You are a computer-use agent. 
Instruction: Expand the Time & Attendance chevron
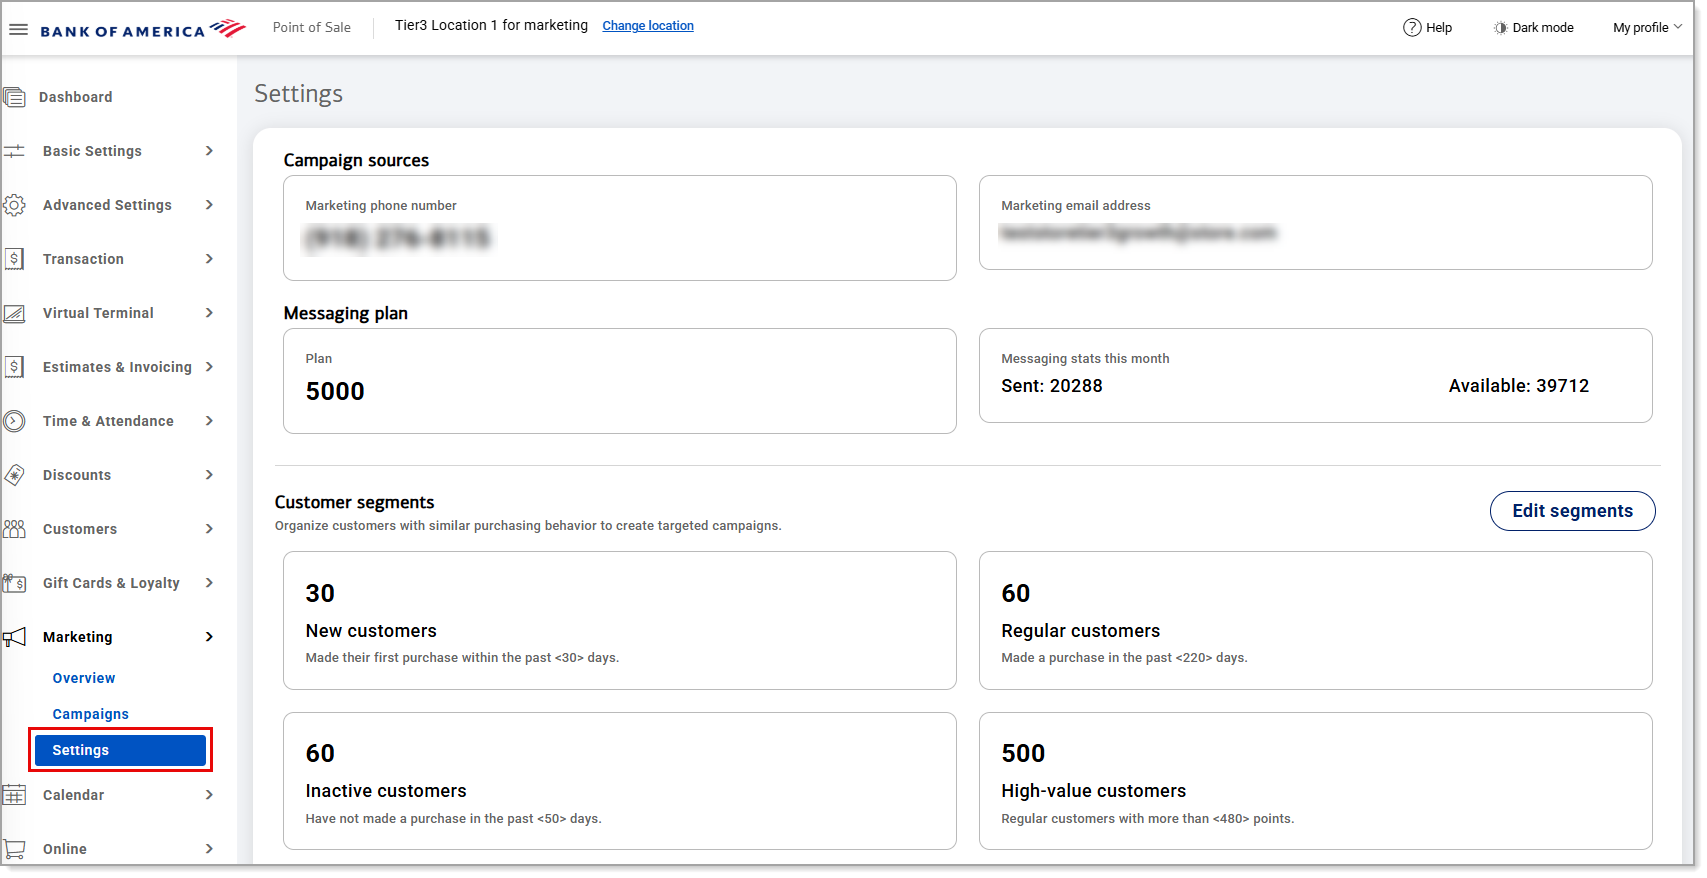pos(209,421)
